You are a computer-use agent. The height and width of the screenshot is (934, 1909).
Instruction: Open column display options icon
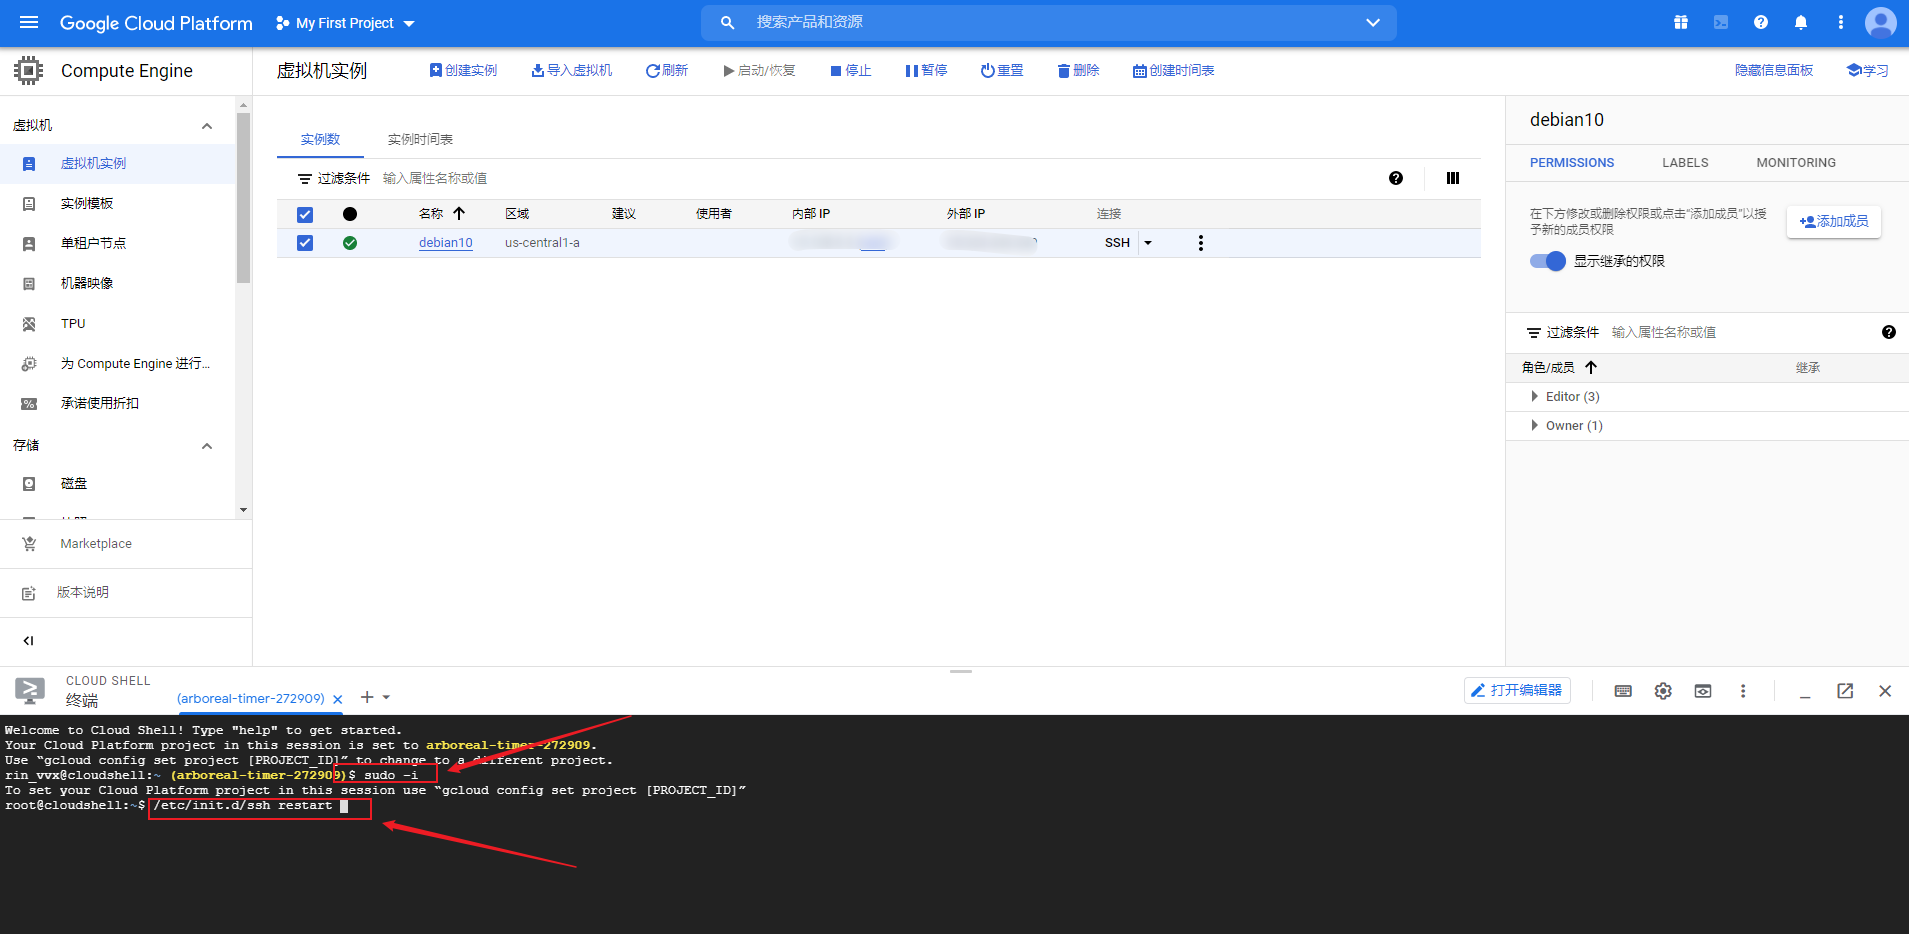tap(1453, 178)
